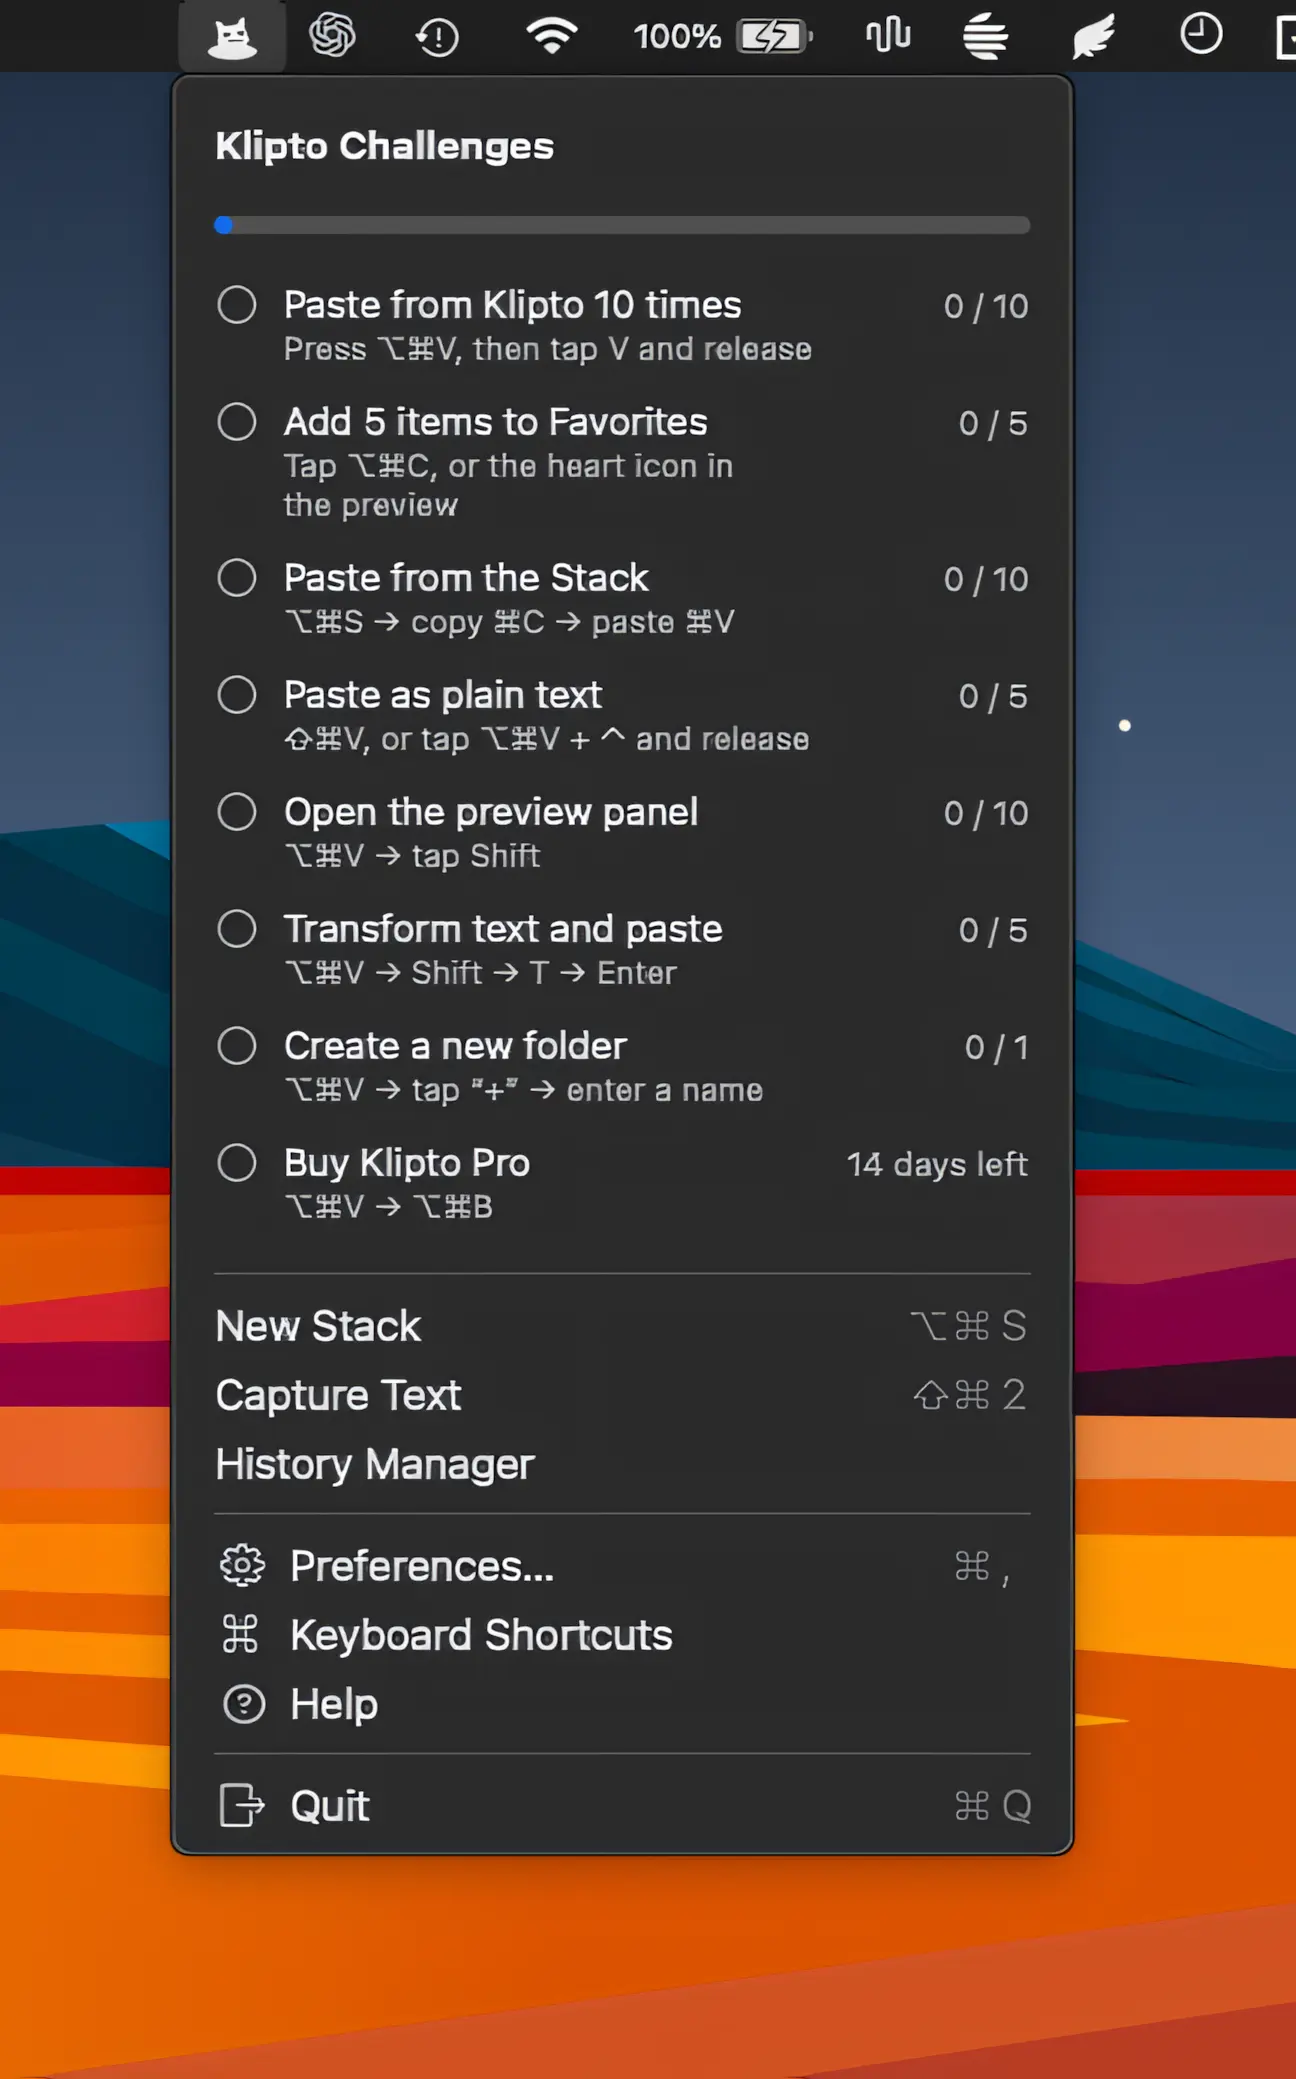Viewport: 1296px width, 2079px height.
Task: Click the Klipto Challenges progress bar
Action: point(622,225)
